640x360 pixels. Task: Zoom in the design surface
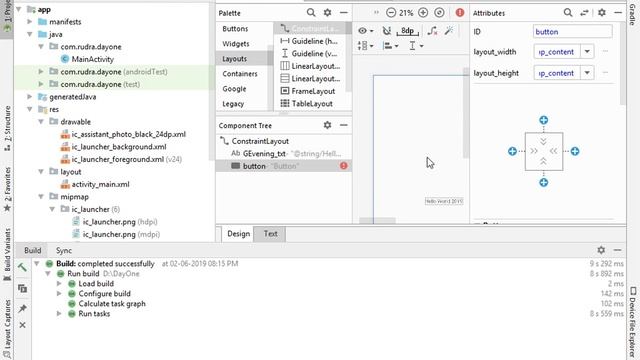tap(423, 13)
